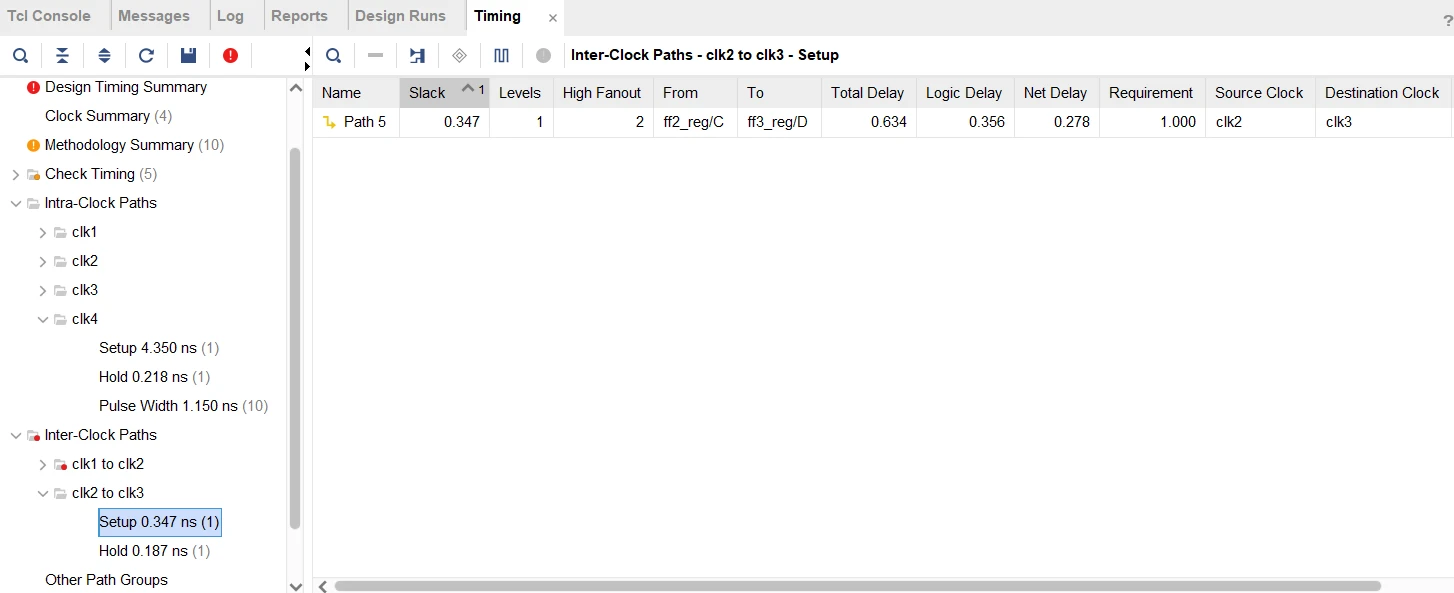Open the Reports tab
Viewport: 1454px width, 593px height.
click(299, 16)
